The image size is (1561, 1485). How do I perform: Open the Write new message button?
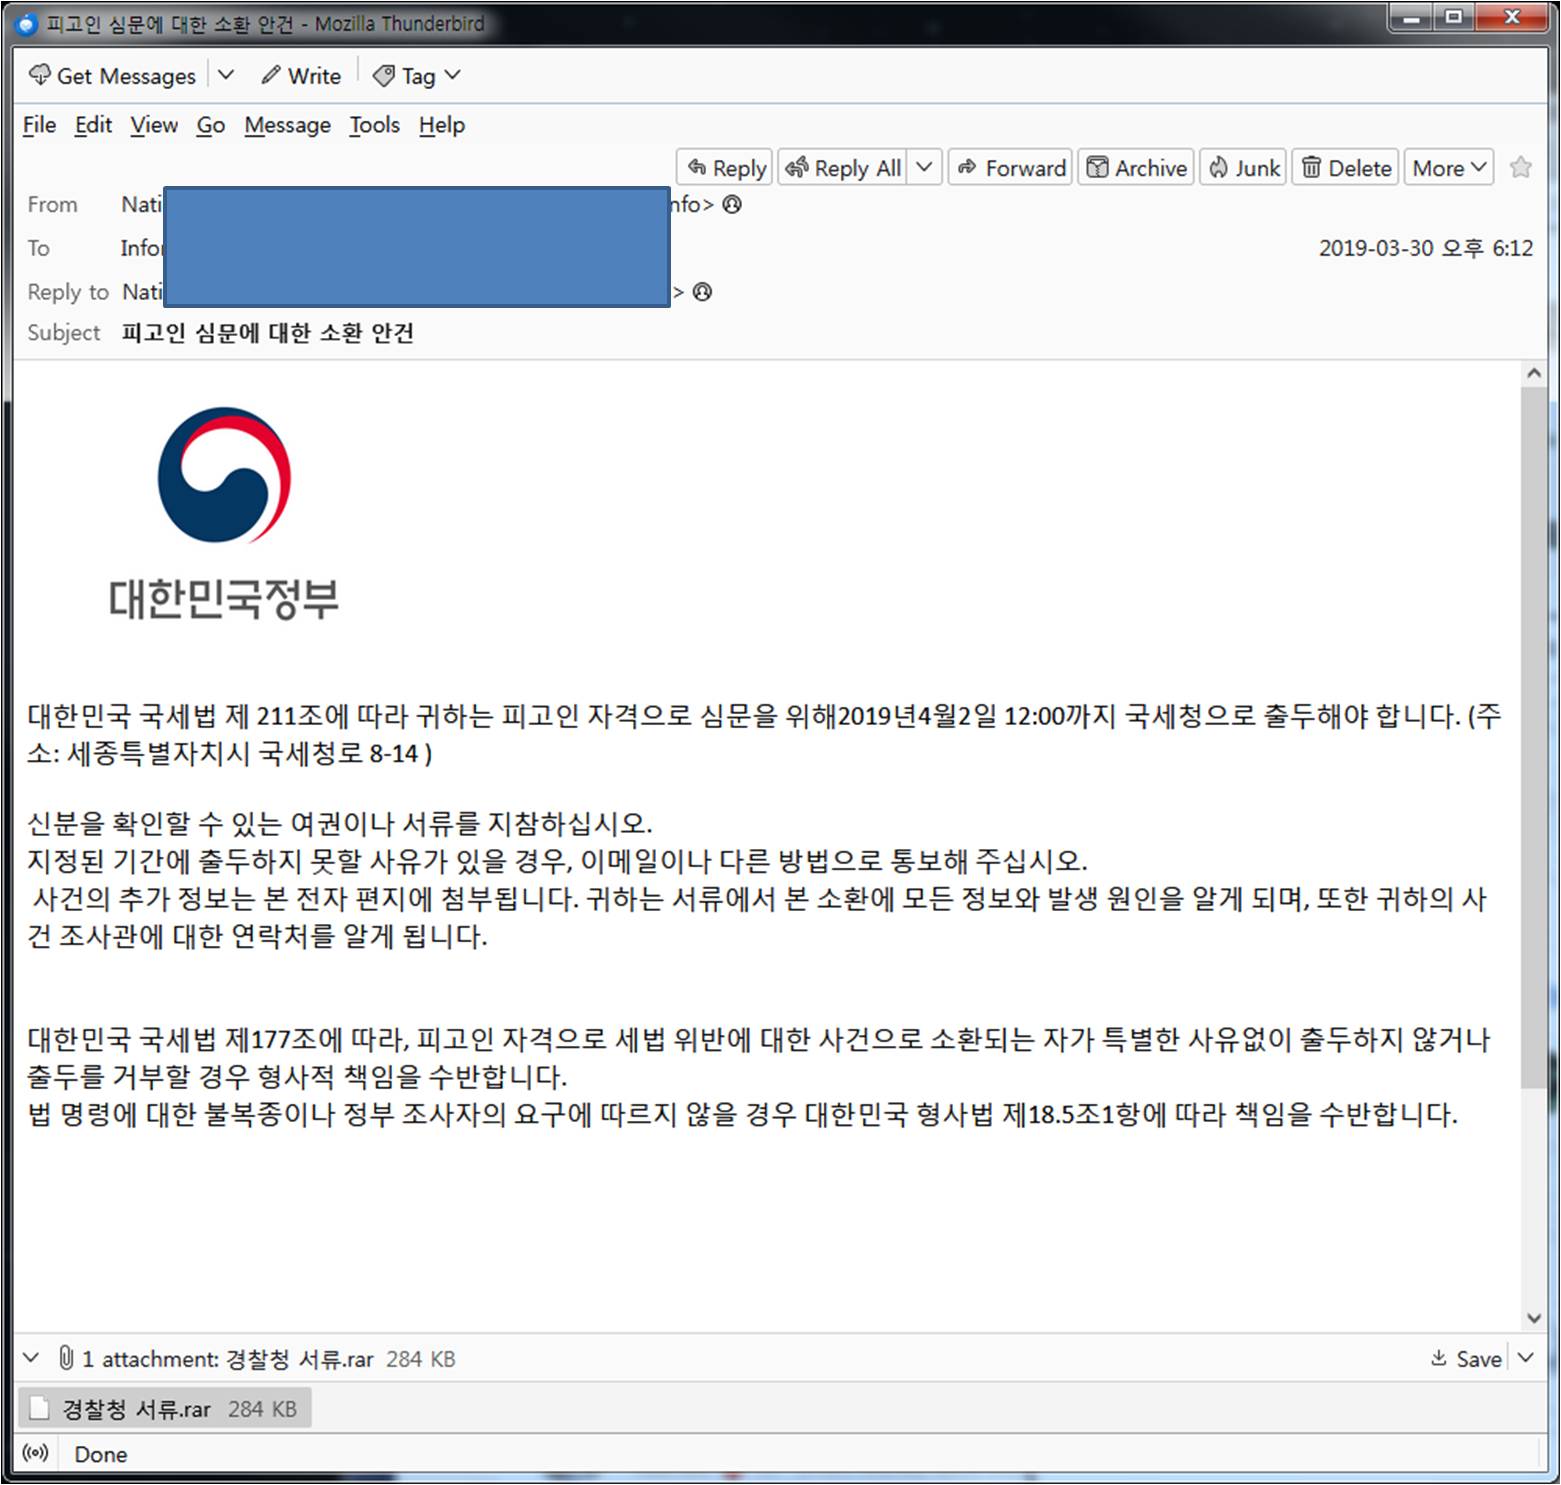click(x=301, y=76)
